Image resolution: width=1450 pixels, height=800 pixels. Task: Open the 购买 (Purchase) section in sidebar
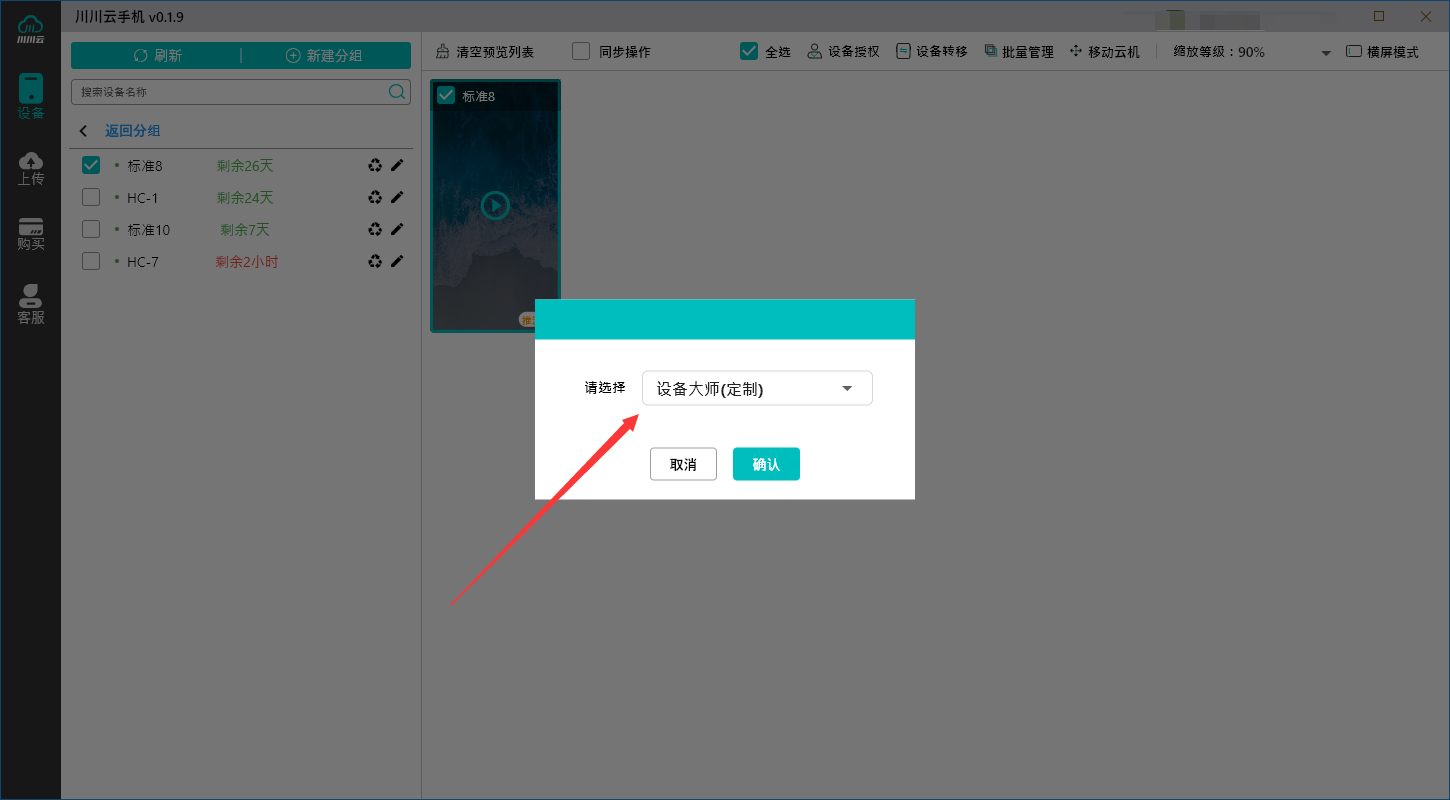30,235
